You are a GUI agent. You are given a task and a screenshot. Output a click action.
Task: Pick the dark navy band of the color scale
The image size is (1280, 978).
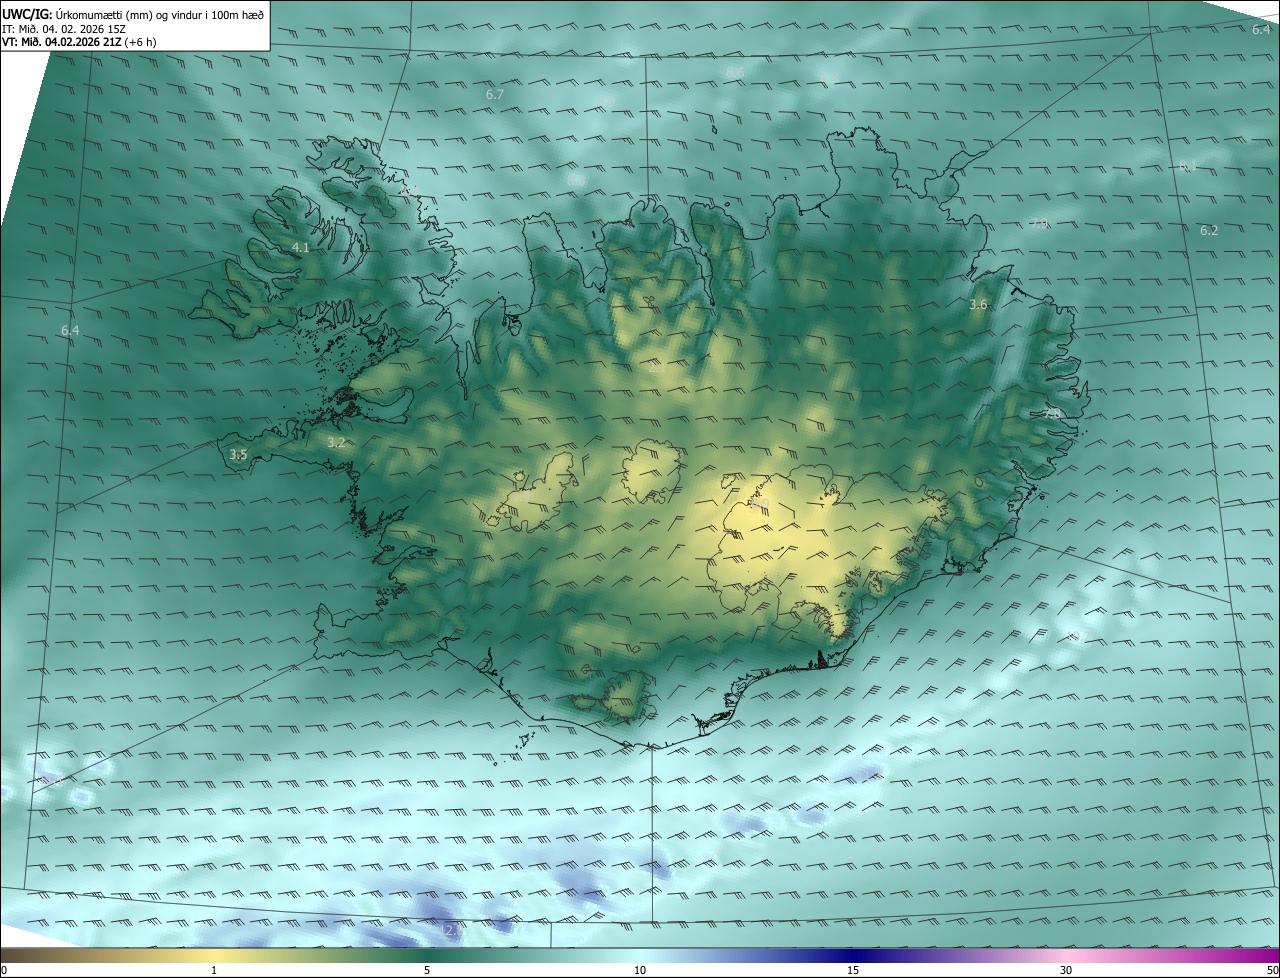[x=853, y=955]
